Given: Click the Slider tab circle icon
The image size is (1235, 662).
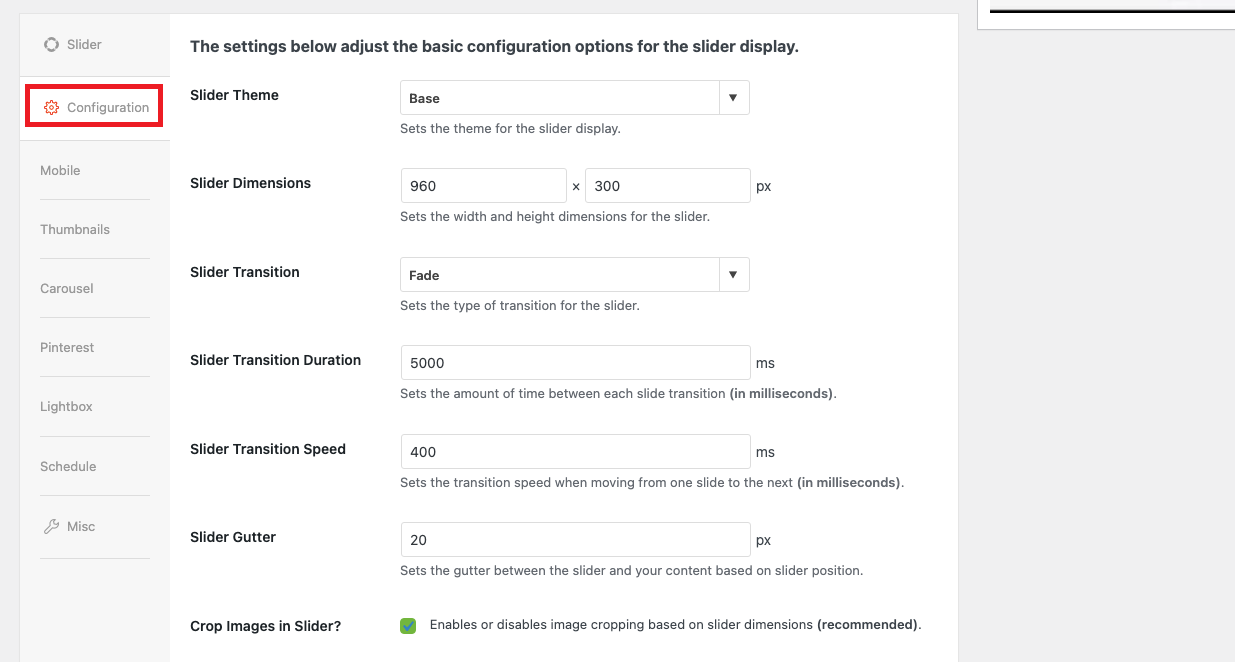Looking at the screenshot, I should pos(51,44).
